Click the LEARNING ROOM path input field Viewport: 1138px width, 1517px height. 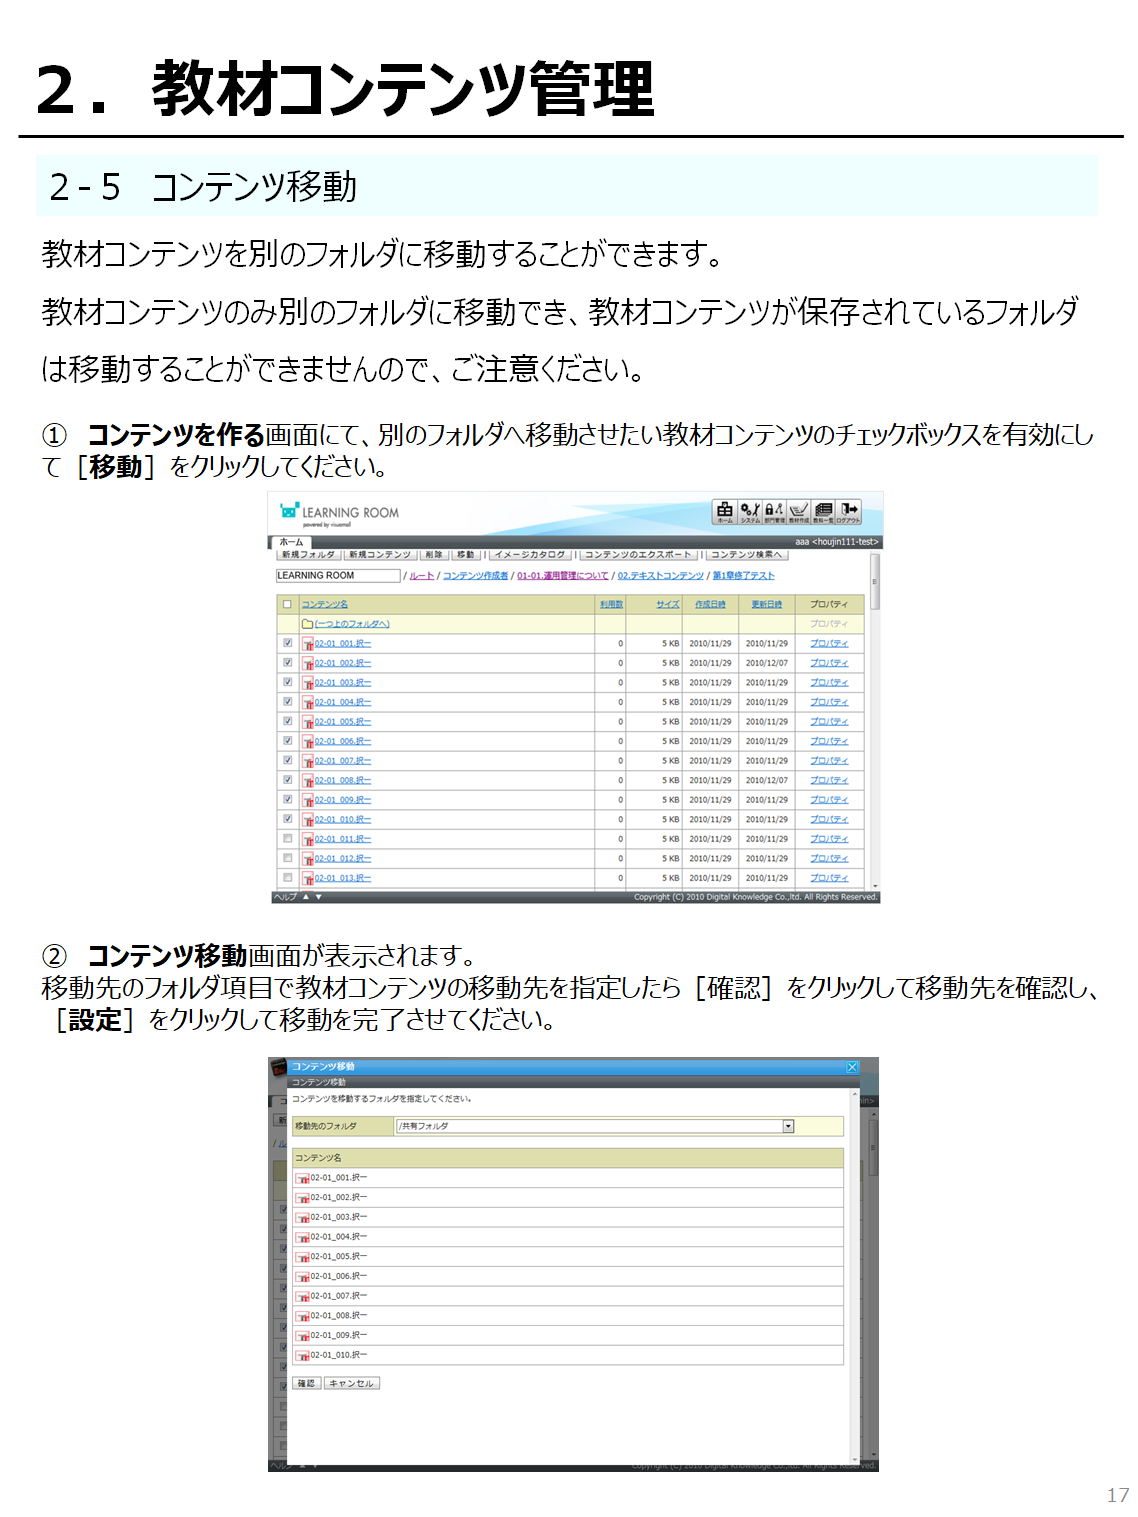click(x=337, y=576)
